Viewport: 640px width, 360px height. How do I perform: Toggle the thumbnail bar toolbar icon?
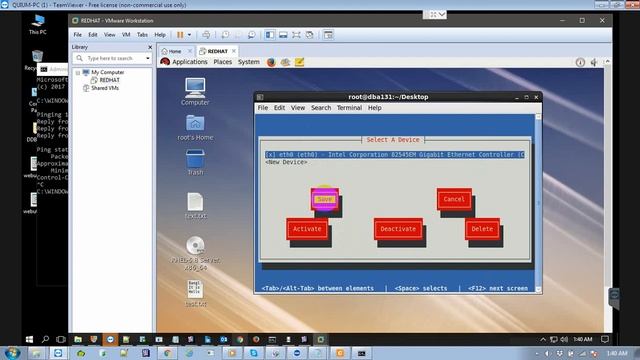[x=283, y=35]
